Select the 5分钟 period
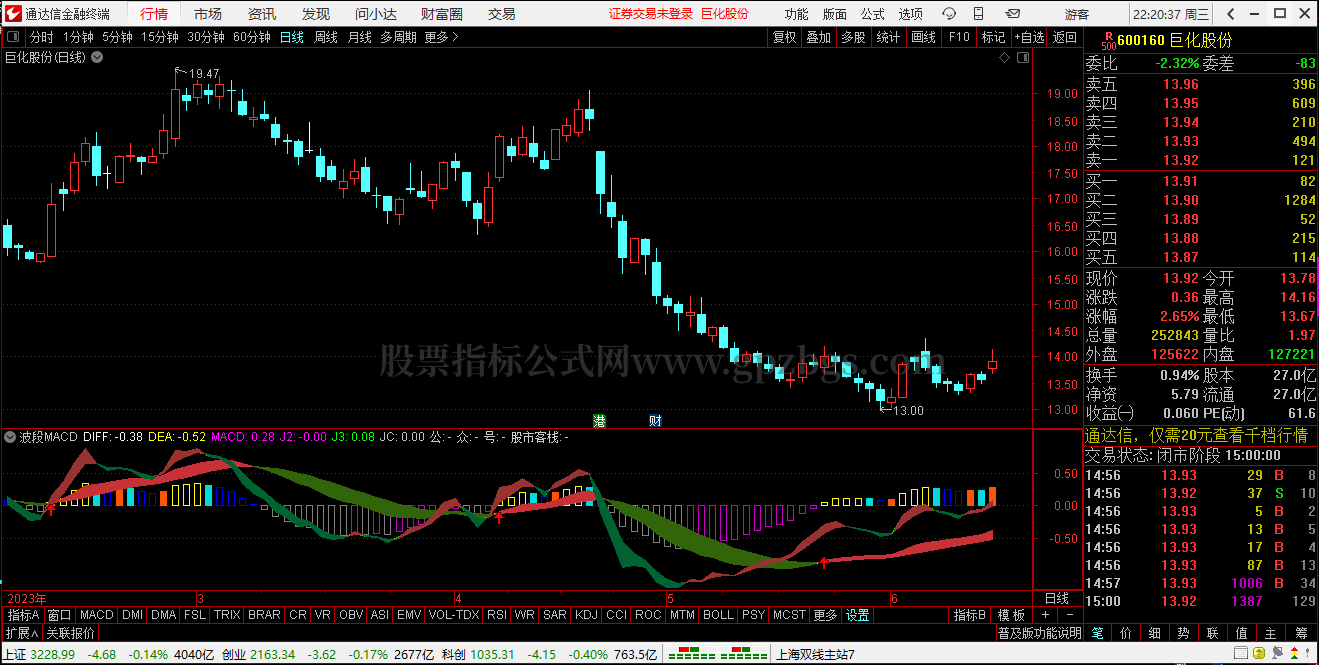The height and width of the screenshot is (665, 1319). click(x=117, y=37)
